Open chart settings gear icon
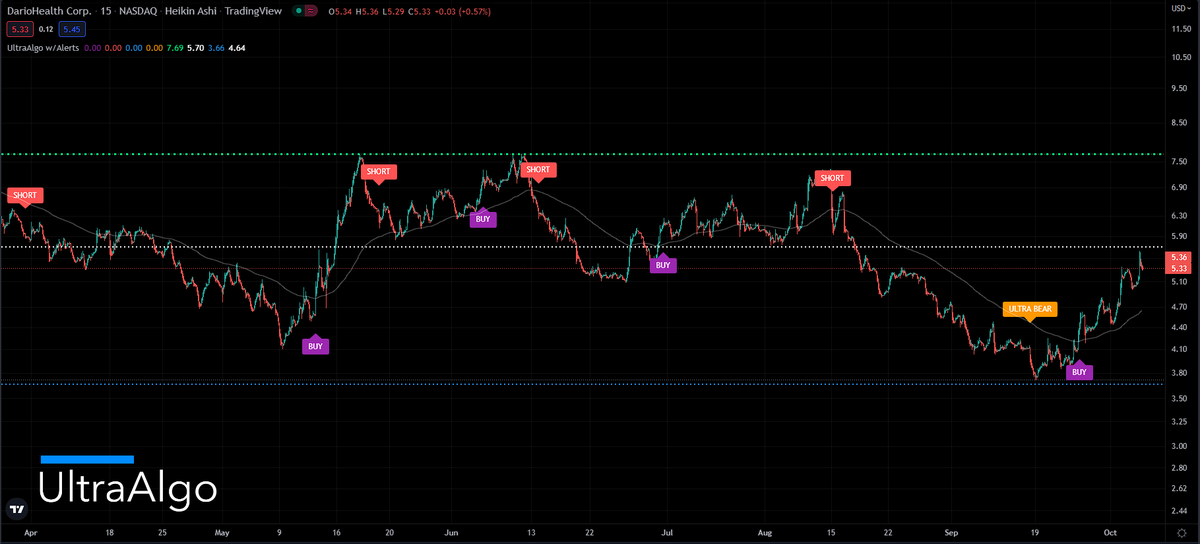 [x=1182, y=535]
